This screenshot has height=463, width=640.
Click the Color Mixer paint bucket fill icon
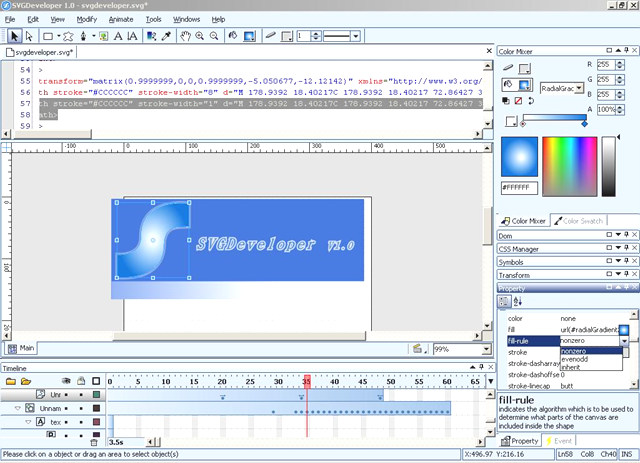coord(508,84)
